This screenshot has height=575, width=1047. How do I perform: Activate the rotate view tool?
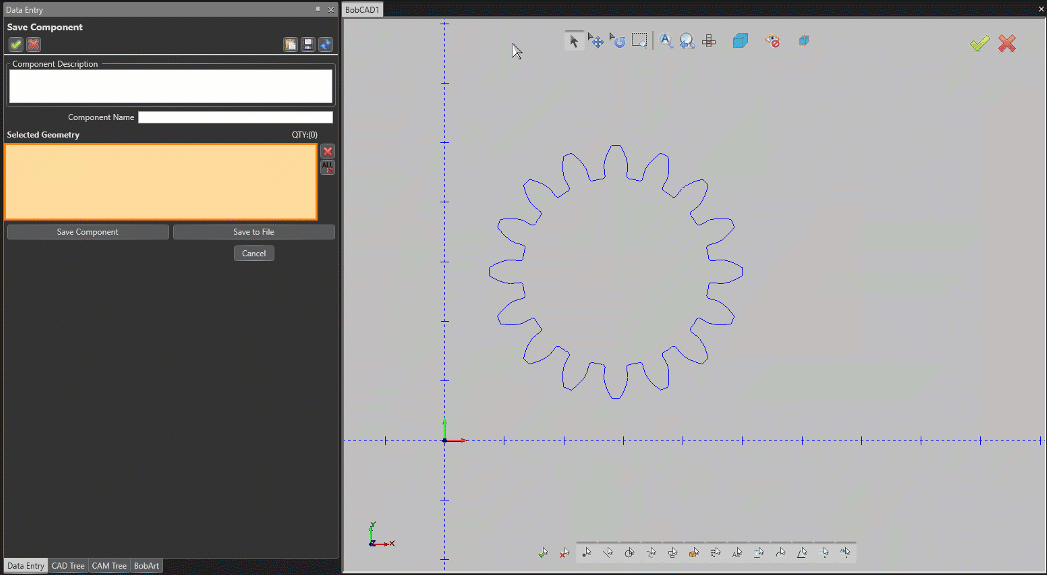pos(617,41)
